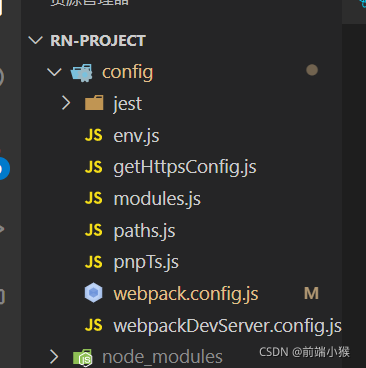Click the JS icon beside modules.js
366x368 pixels.
pyautogui.click(x=94, y=199)
